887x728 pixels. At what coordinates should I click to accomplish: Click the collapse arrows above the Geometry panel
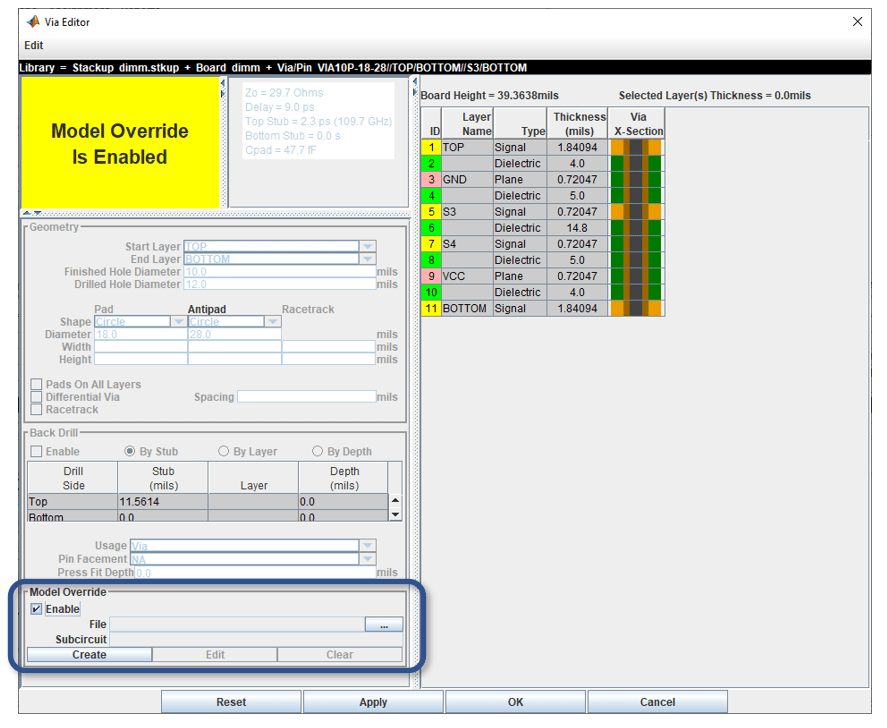point(31,212)
